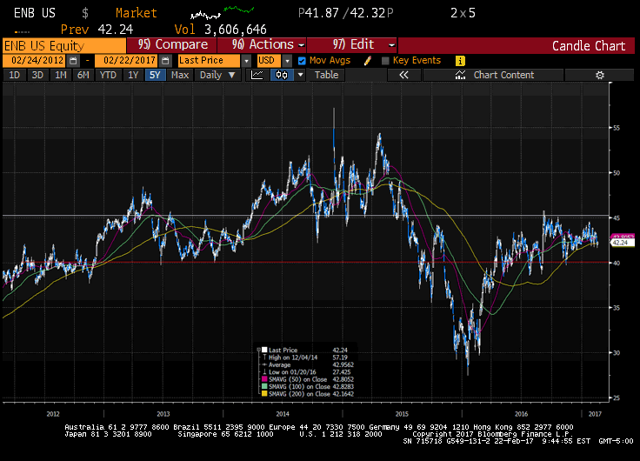Click the Chart Content button label
640x461 pixels.
coord(504,75)
